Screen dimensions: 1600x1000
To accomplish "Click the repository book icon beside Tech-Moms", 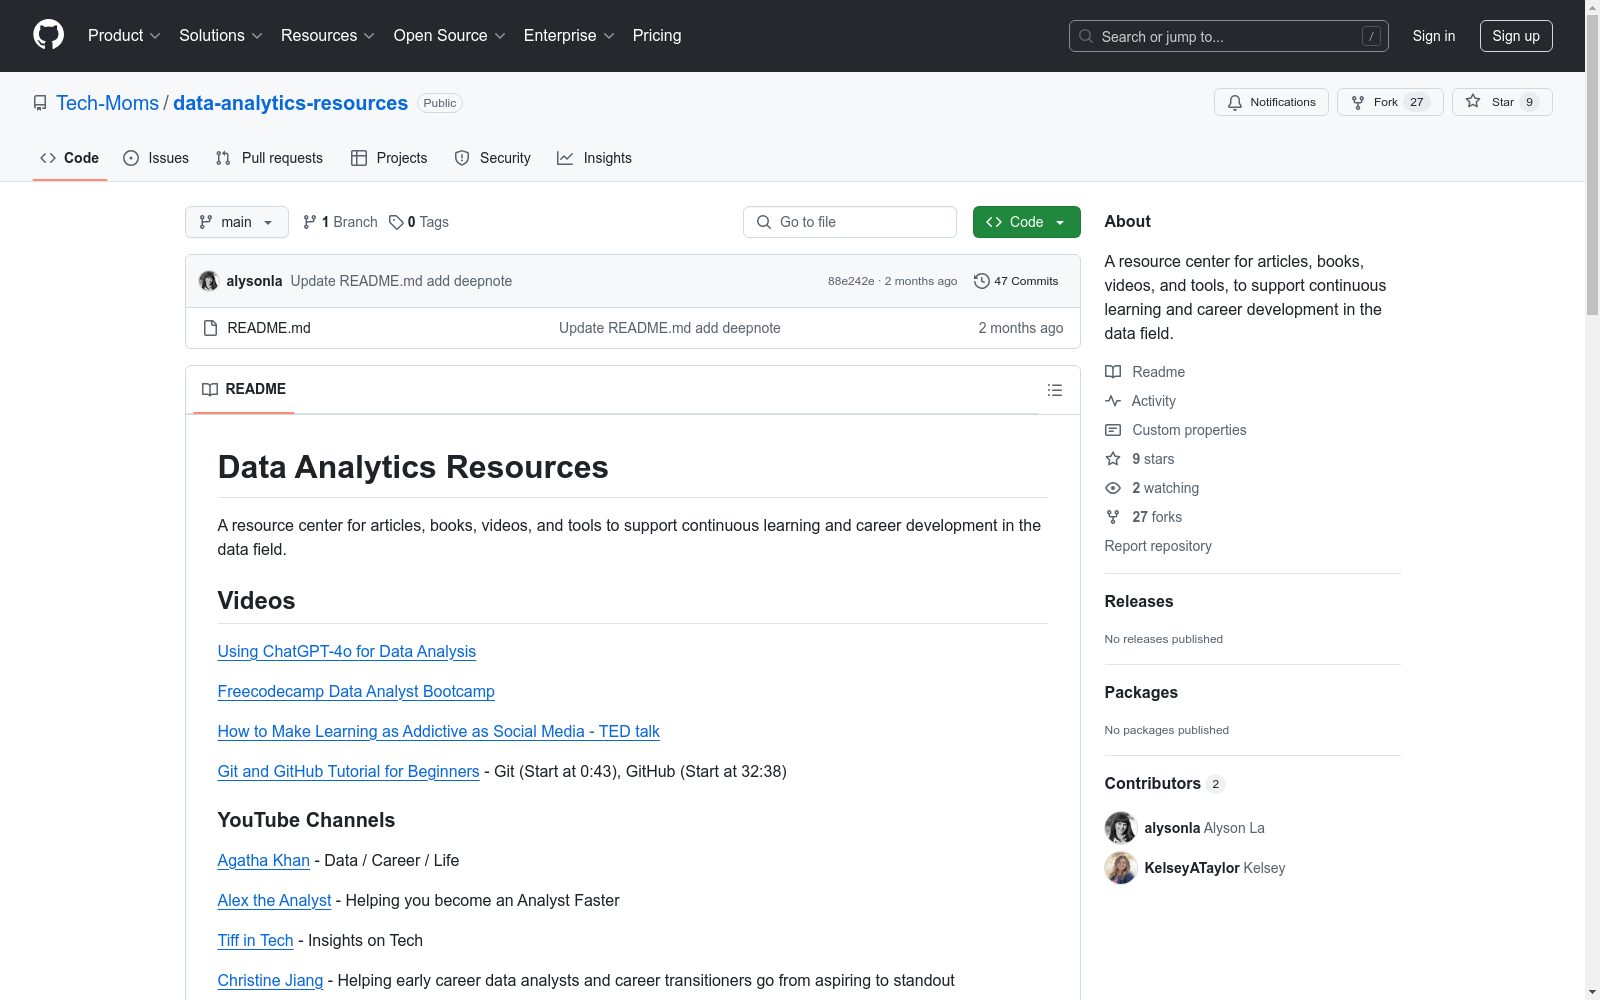I will [40, 103].
